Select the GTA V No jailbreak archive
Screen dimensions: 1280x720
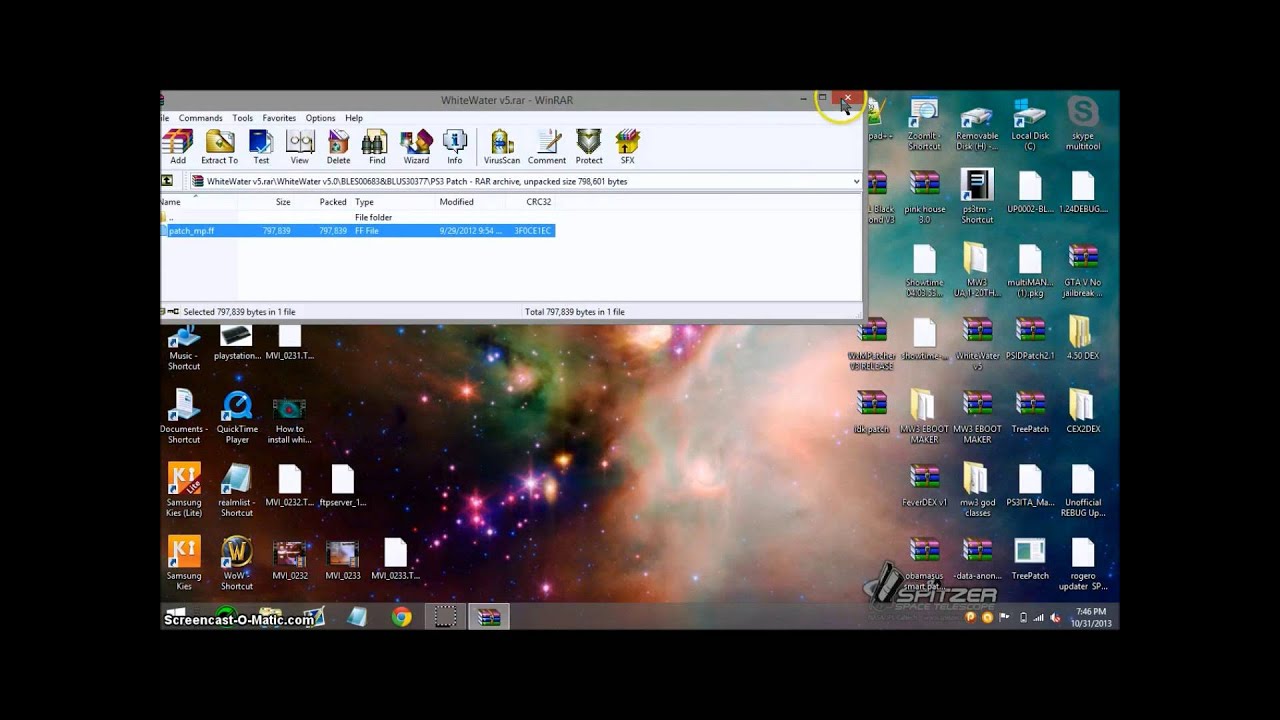click(1083, 270)
